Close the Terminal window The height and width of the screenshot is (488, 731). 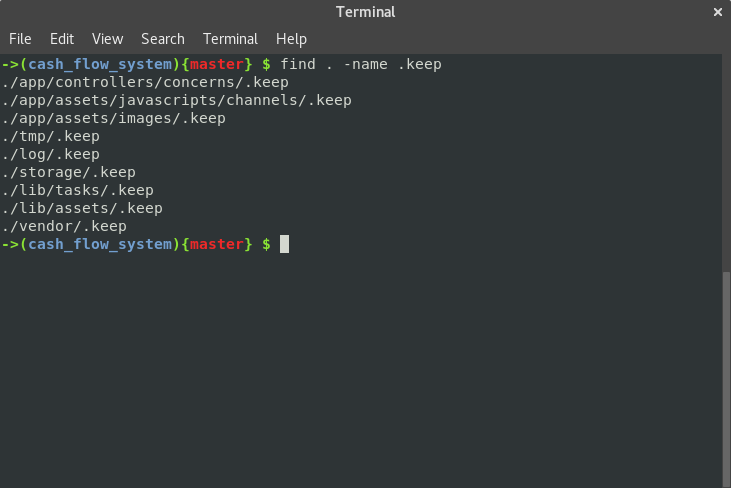717,12
